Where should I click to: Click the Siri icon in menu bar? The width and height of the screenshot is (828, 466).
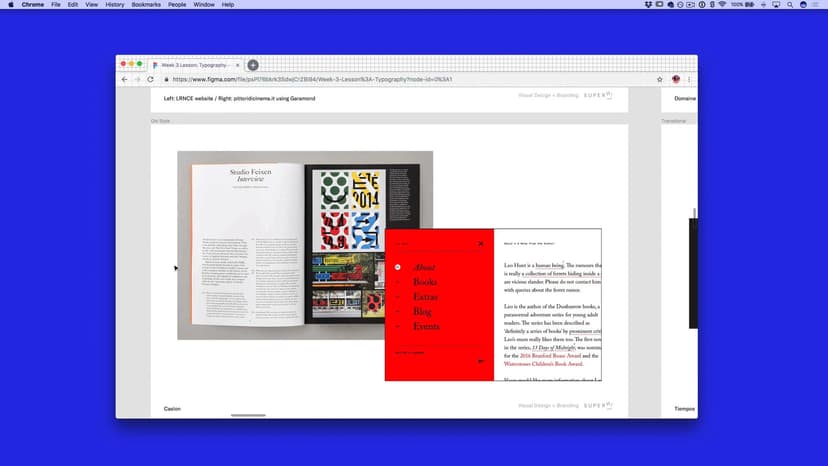pos(803,5)
